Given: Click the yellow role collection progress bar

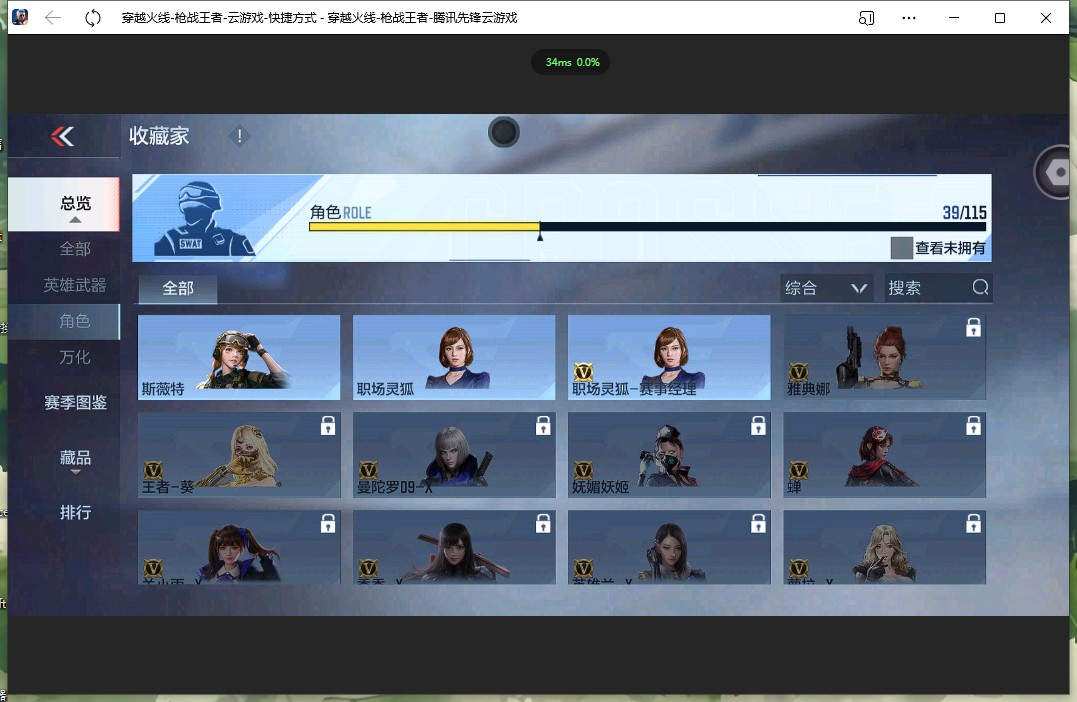Looking at the screenshot, I should point(424,227).
